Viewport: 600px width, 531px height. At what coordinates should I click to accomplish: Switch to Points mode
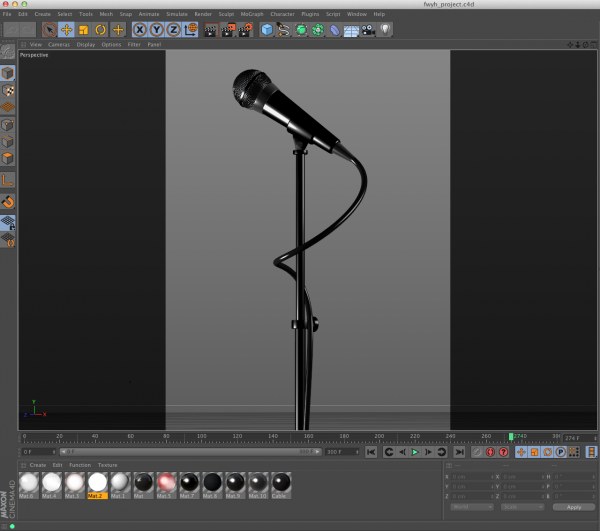pos(8,125)
